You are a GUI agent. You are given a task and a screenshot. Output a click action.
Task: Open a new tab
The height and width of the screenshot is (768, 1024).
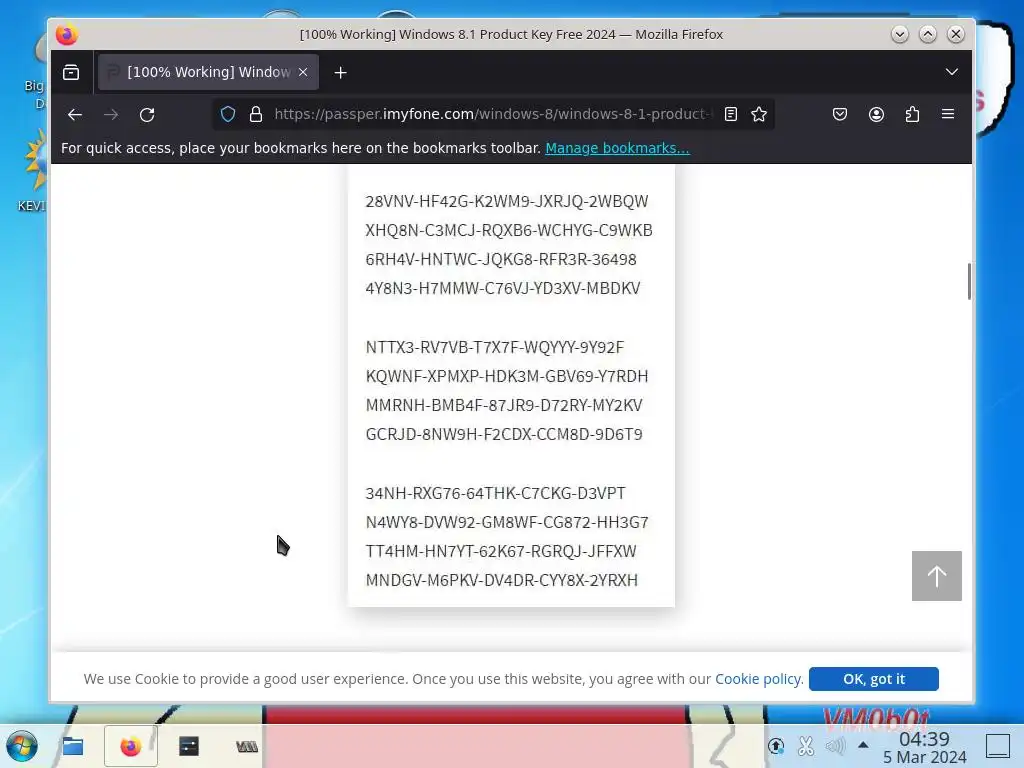[340, 72]
